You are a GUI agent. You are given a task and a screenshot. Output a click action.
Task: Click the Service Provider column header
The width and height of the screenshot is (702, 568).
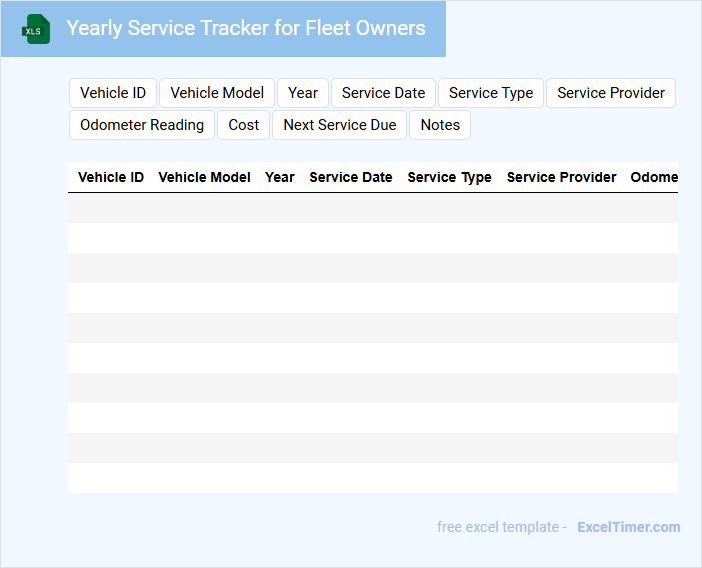click(x=561, y=177)
